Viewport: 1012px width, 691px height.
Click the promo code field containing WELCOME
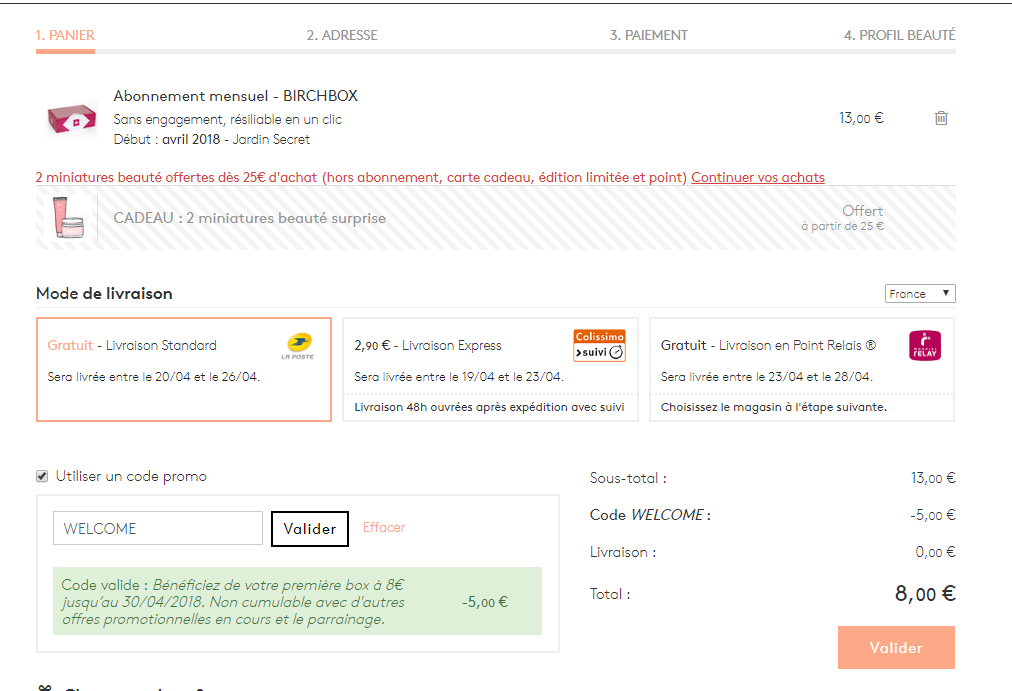(157, 529)
